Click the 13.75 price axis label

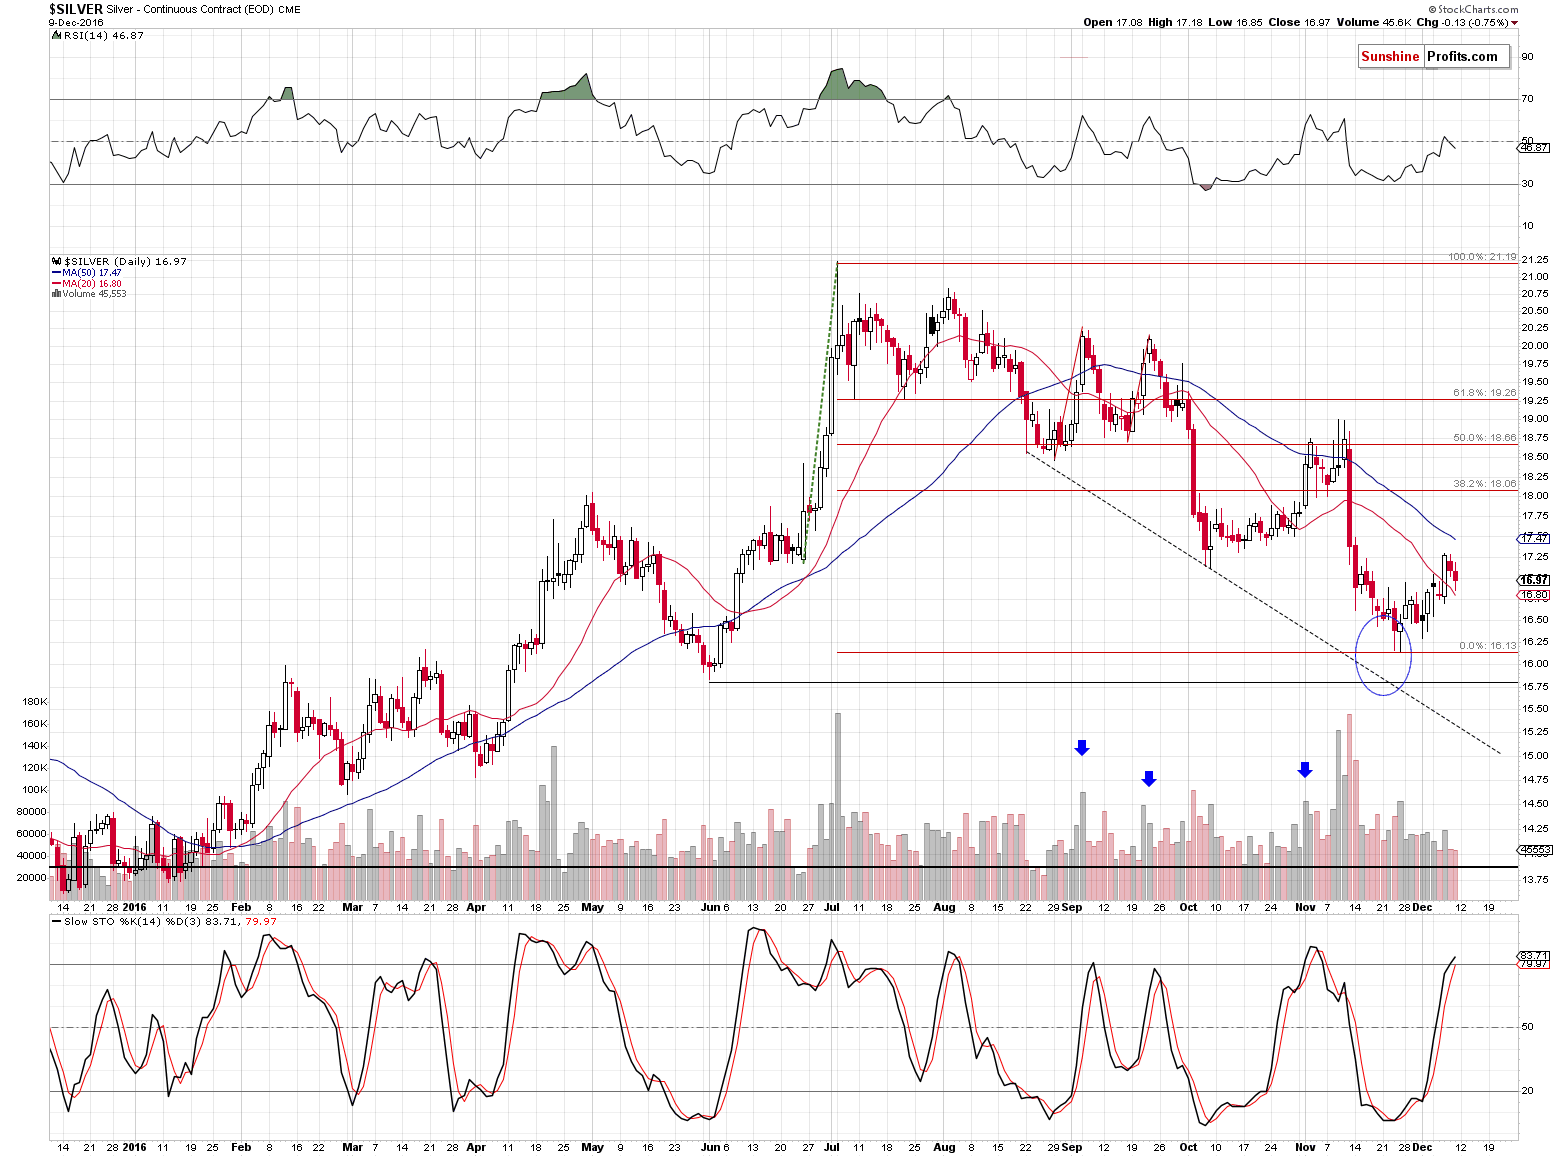click(x=1535, y=879)
